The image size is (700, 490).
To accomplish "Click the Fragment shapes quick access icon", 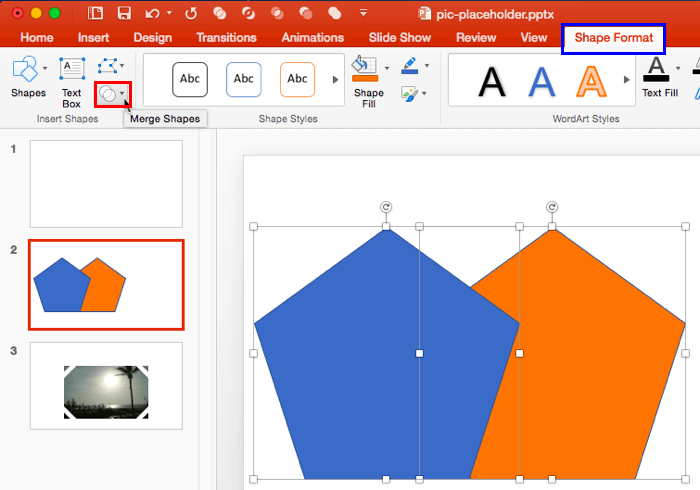I will pos(219,13).
